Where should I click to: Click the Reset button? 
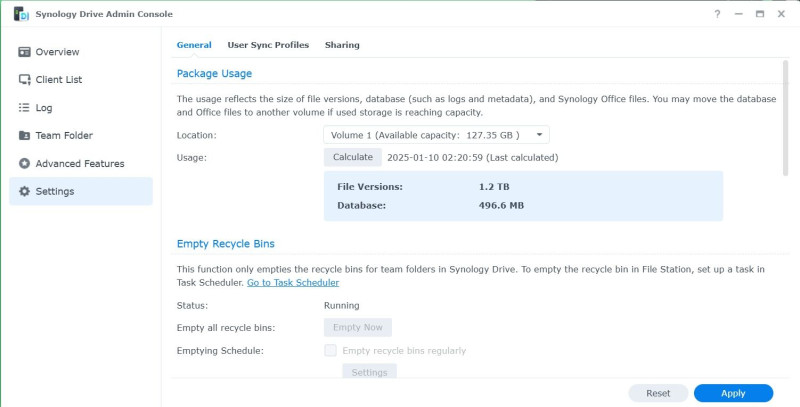pyautogui.click(x=658, y=393)
